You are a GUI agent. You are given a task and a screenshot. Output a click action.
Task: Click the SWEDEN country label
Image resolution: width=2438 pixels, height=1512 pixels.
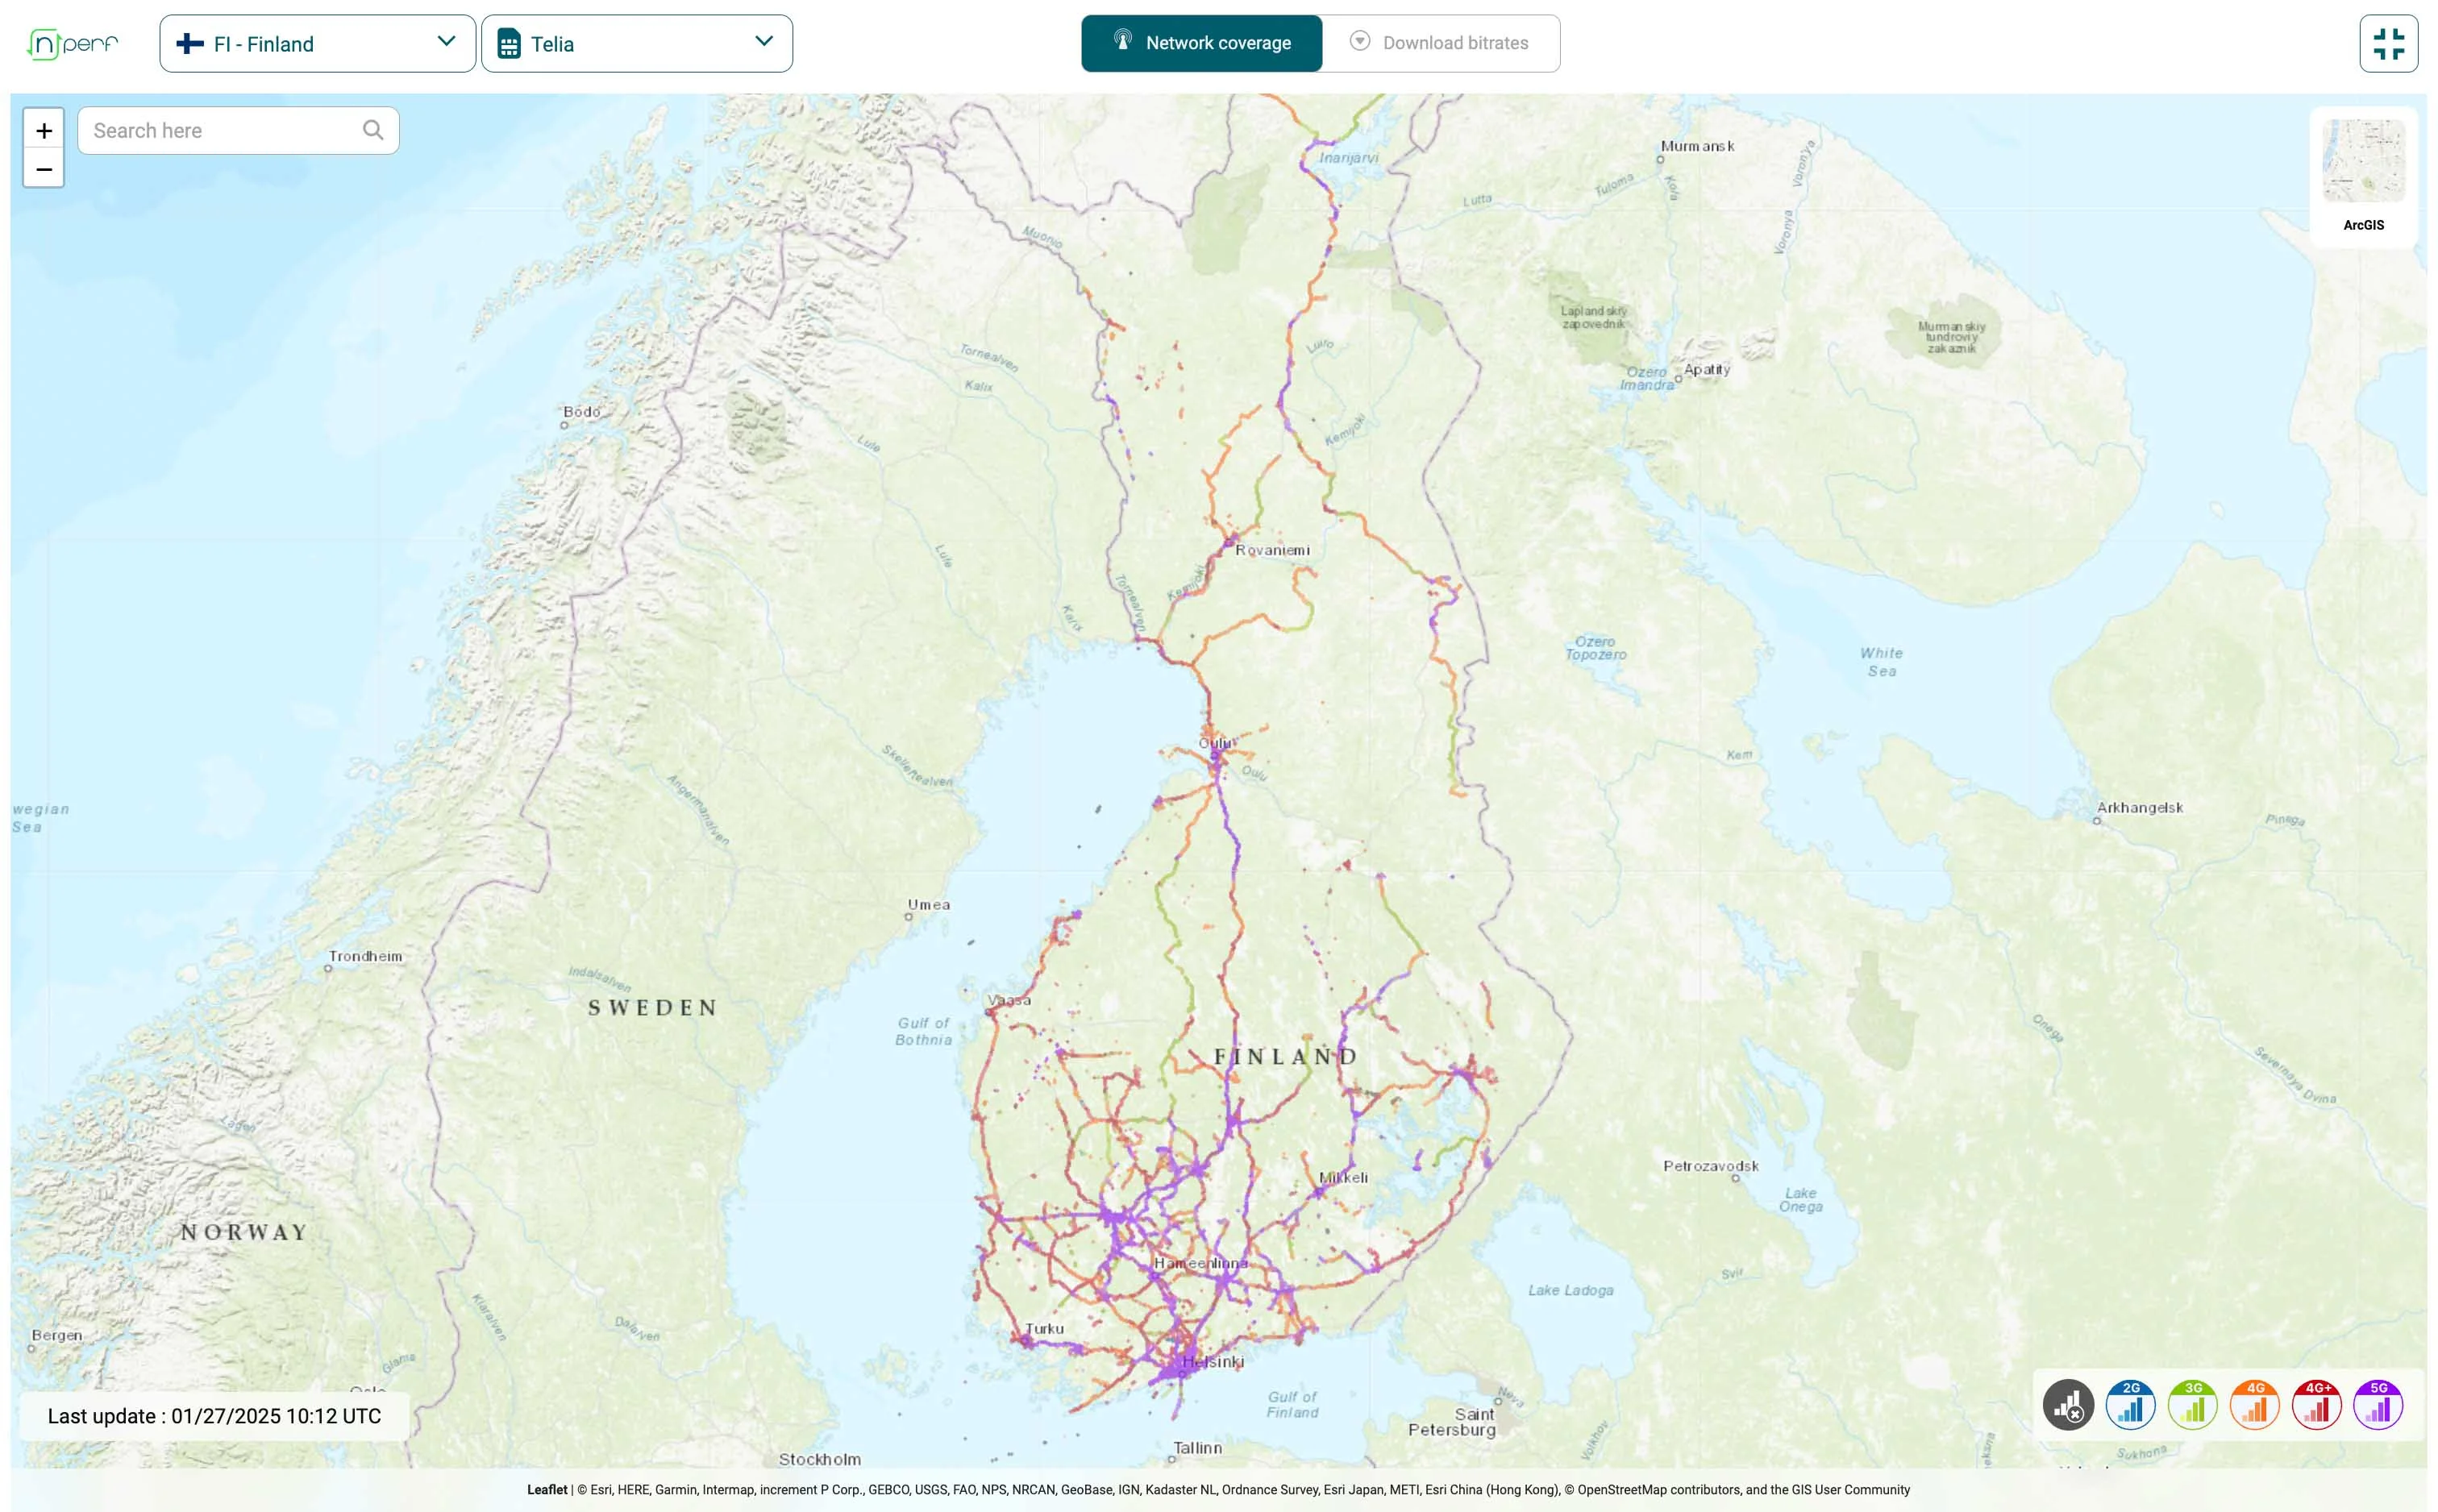pyautogui.click(x=652, y=1008)
